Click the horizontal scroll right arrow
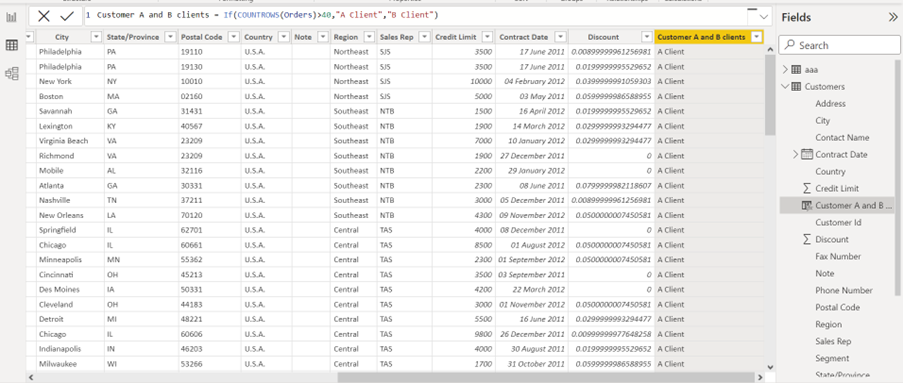 pos(761,378)
